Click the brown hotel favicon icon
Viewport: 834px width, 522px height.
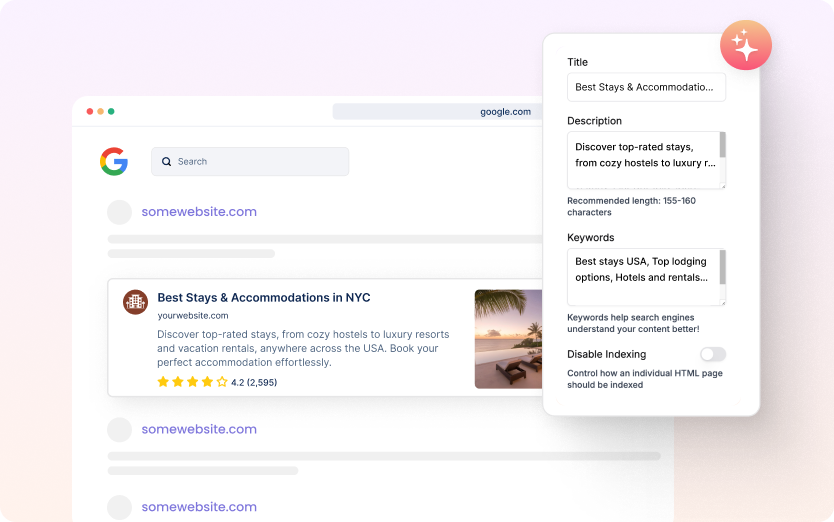(x=135, y=302)
